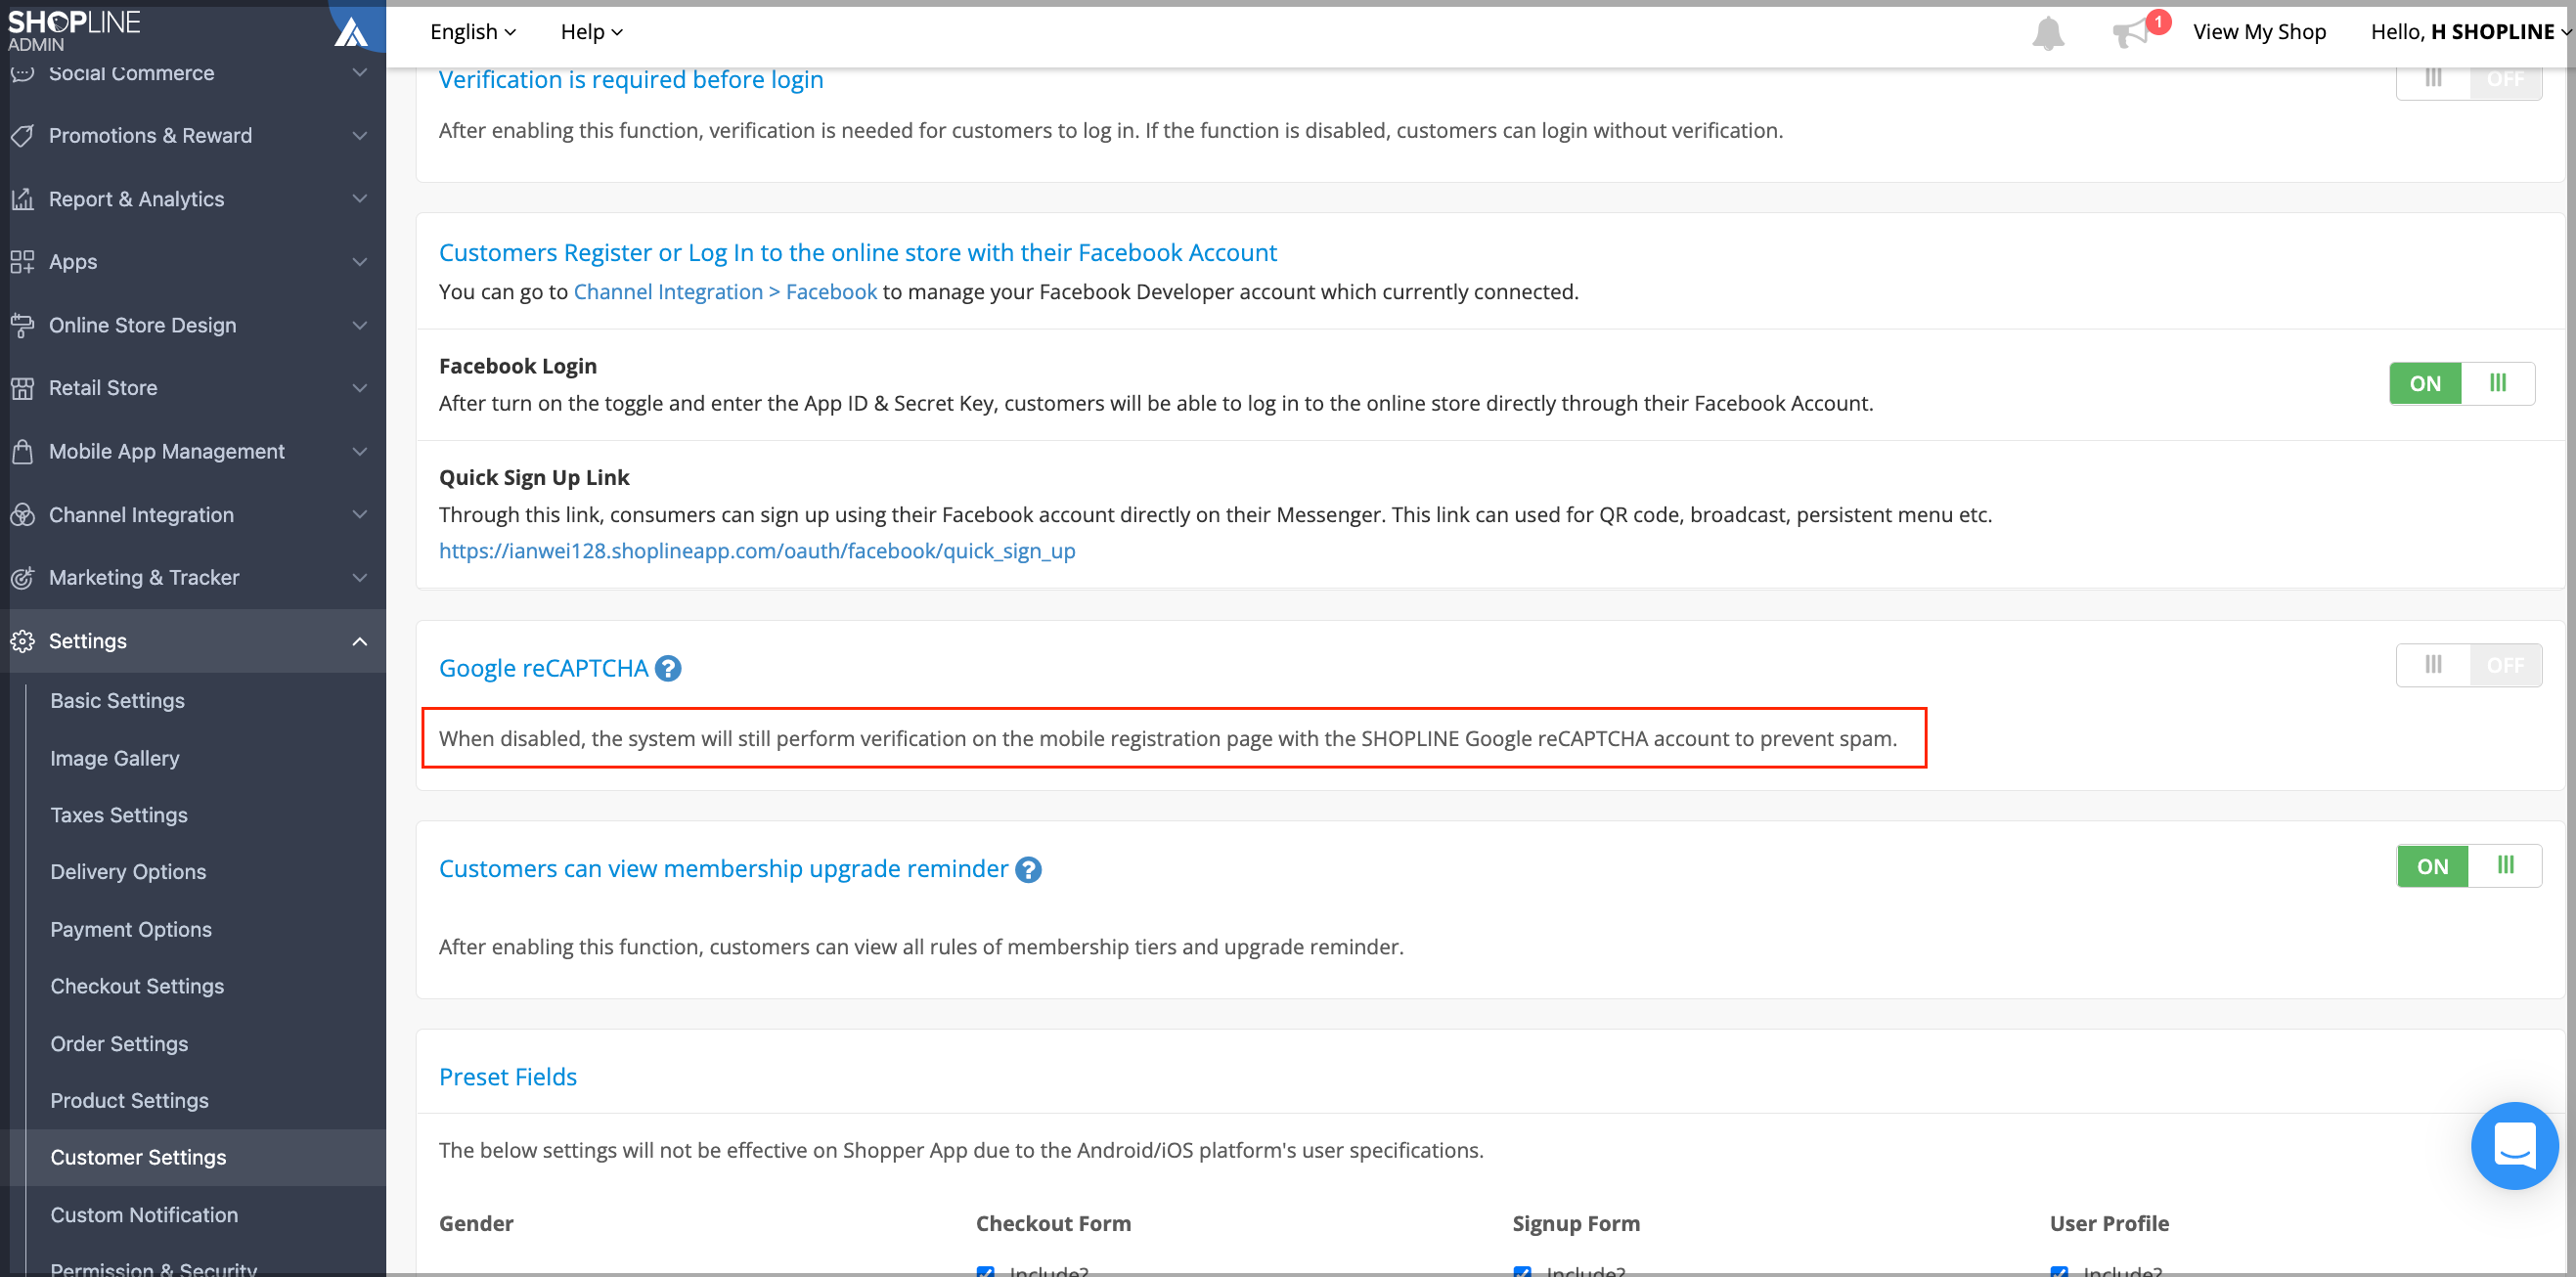Click the Retail Store storefront icon
Image resolution: width=2576 pixels, height=1277 pixels.
point(22,388)
